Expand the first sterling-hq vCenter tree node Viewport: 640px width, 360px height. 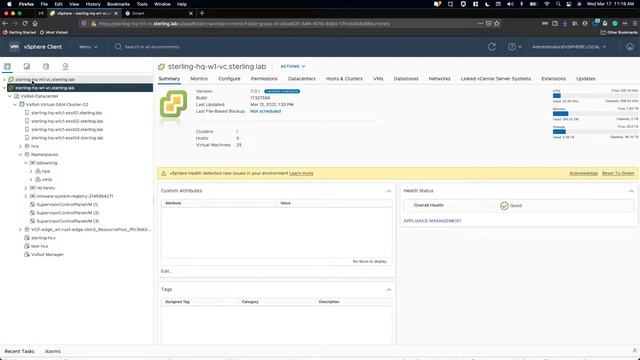[4, 80]
